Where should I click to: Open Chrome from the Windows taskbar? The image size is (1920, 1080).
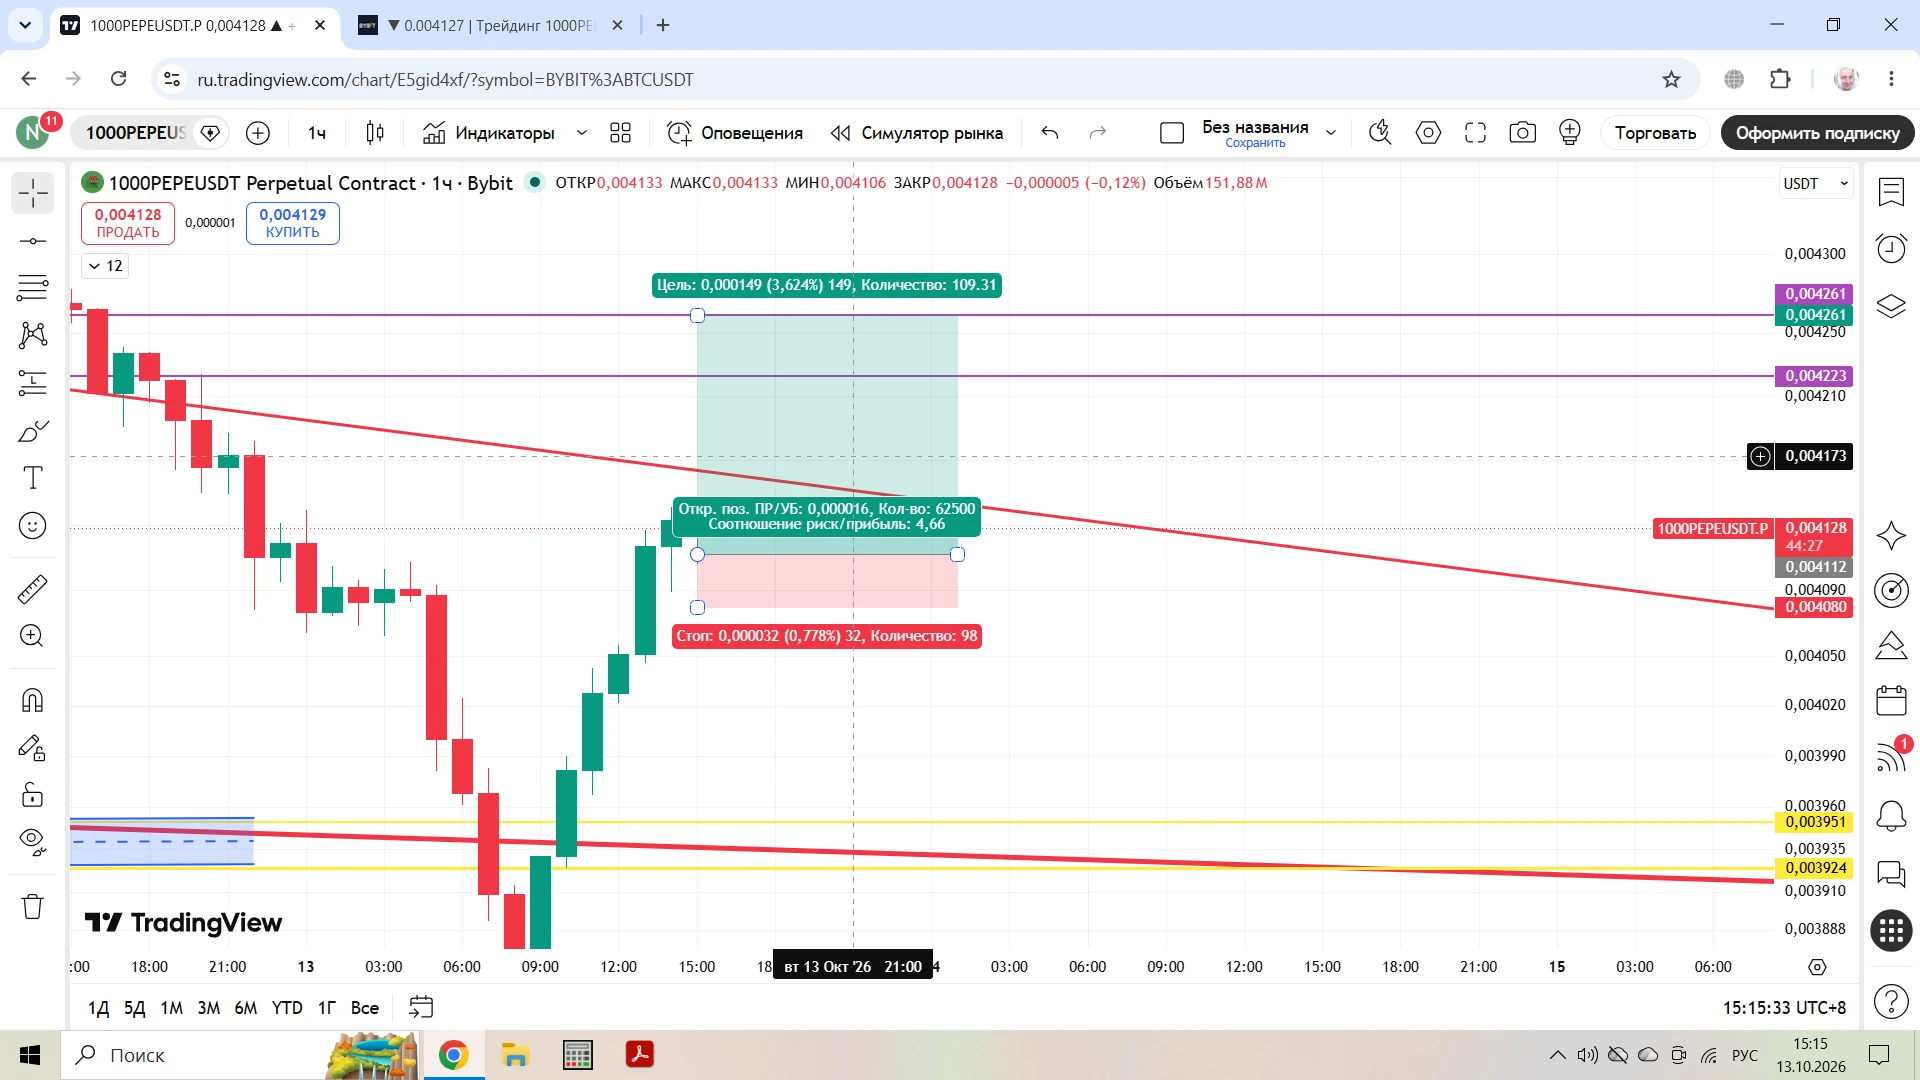click(453, 1055)
